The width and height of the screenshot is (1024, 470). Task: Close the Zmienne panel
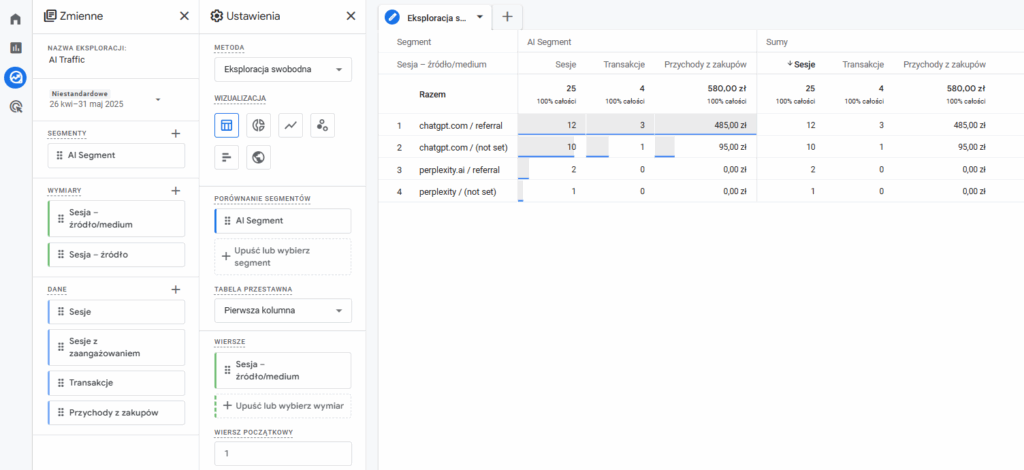tap(184, 16)
